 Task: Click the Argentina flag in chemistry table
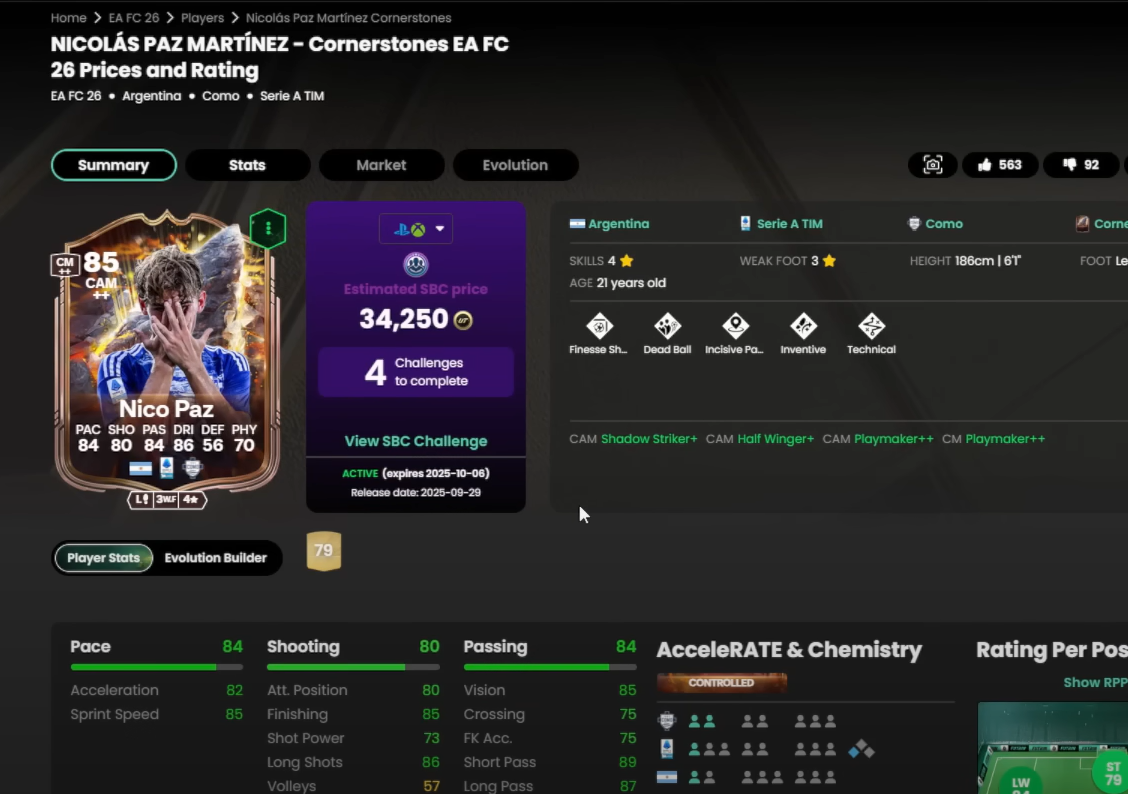(x=667, y=777)
